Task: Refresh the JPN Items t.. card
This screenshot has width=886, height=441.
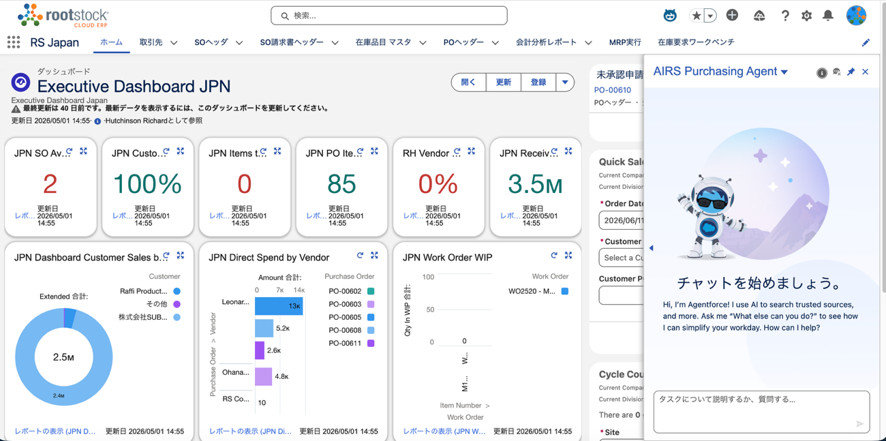Action: coord(263,151)
